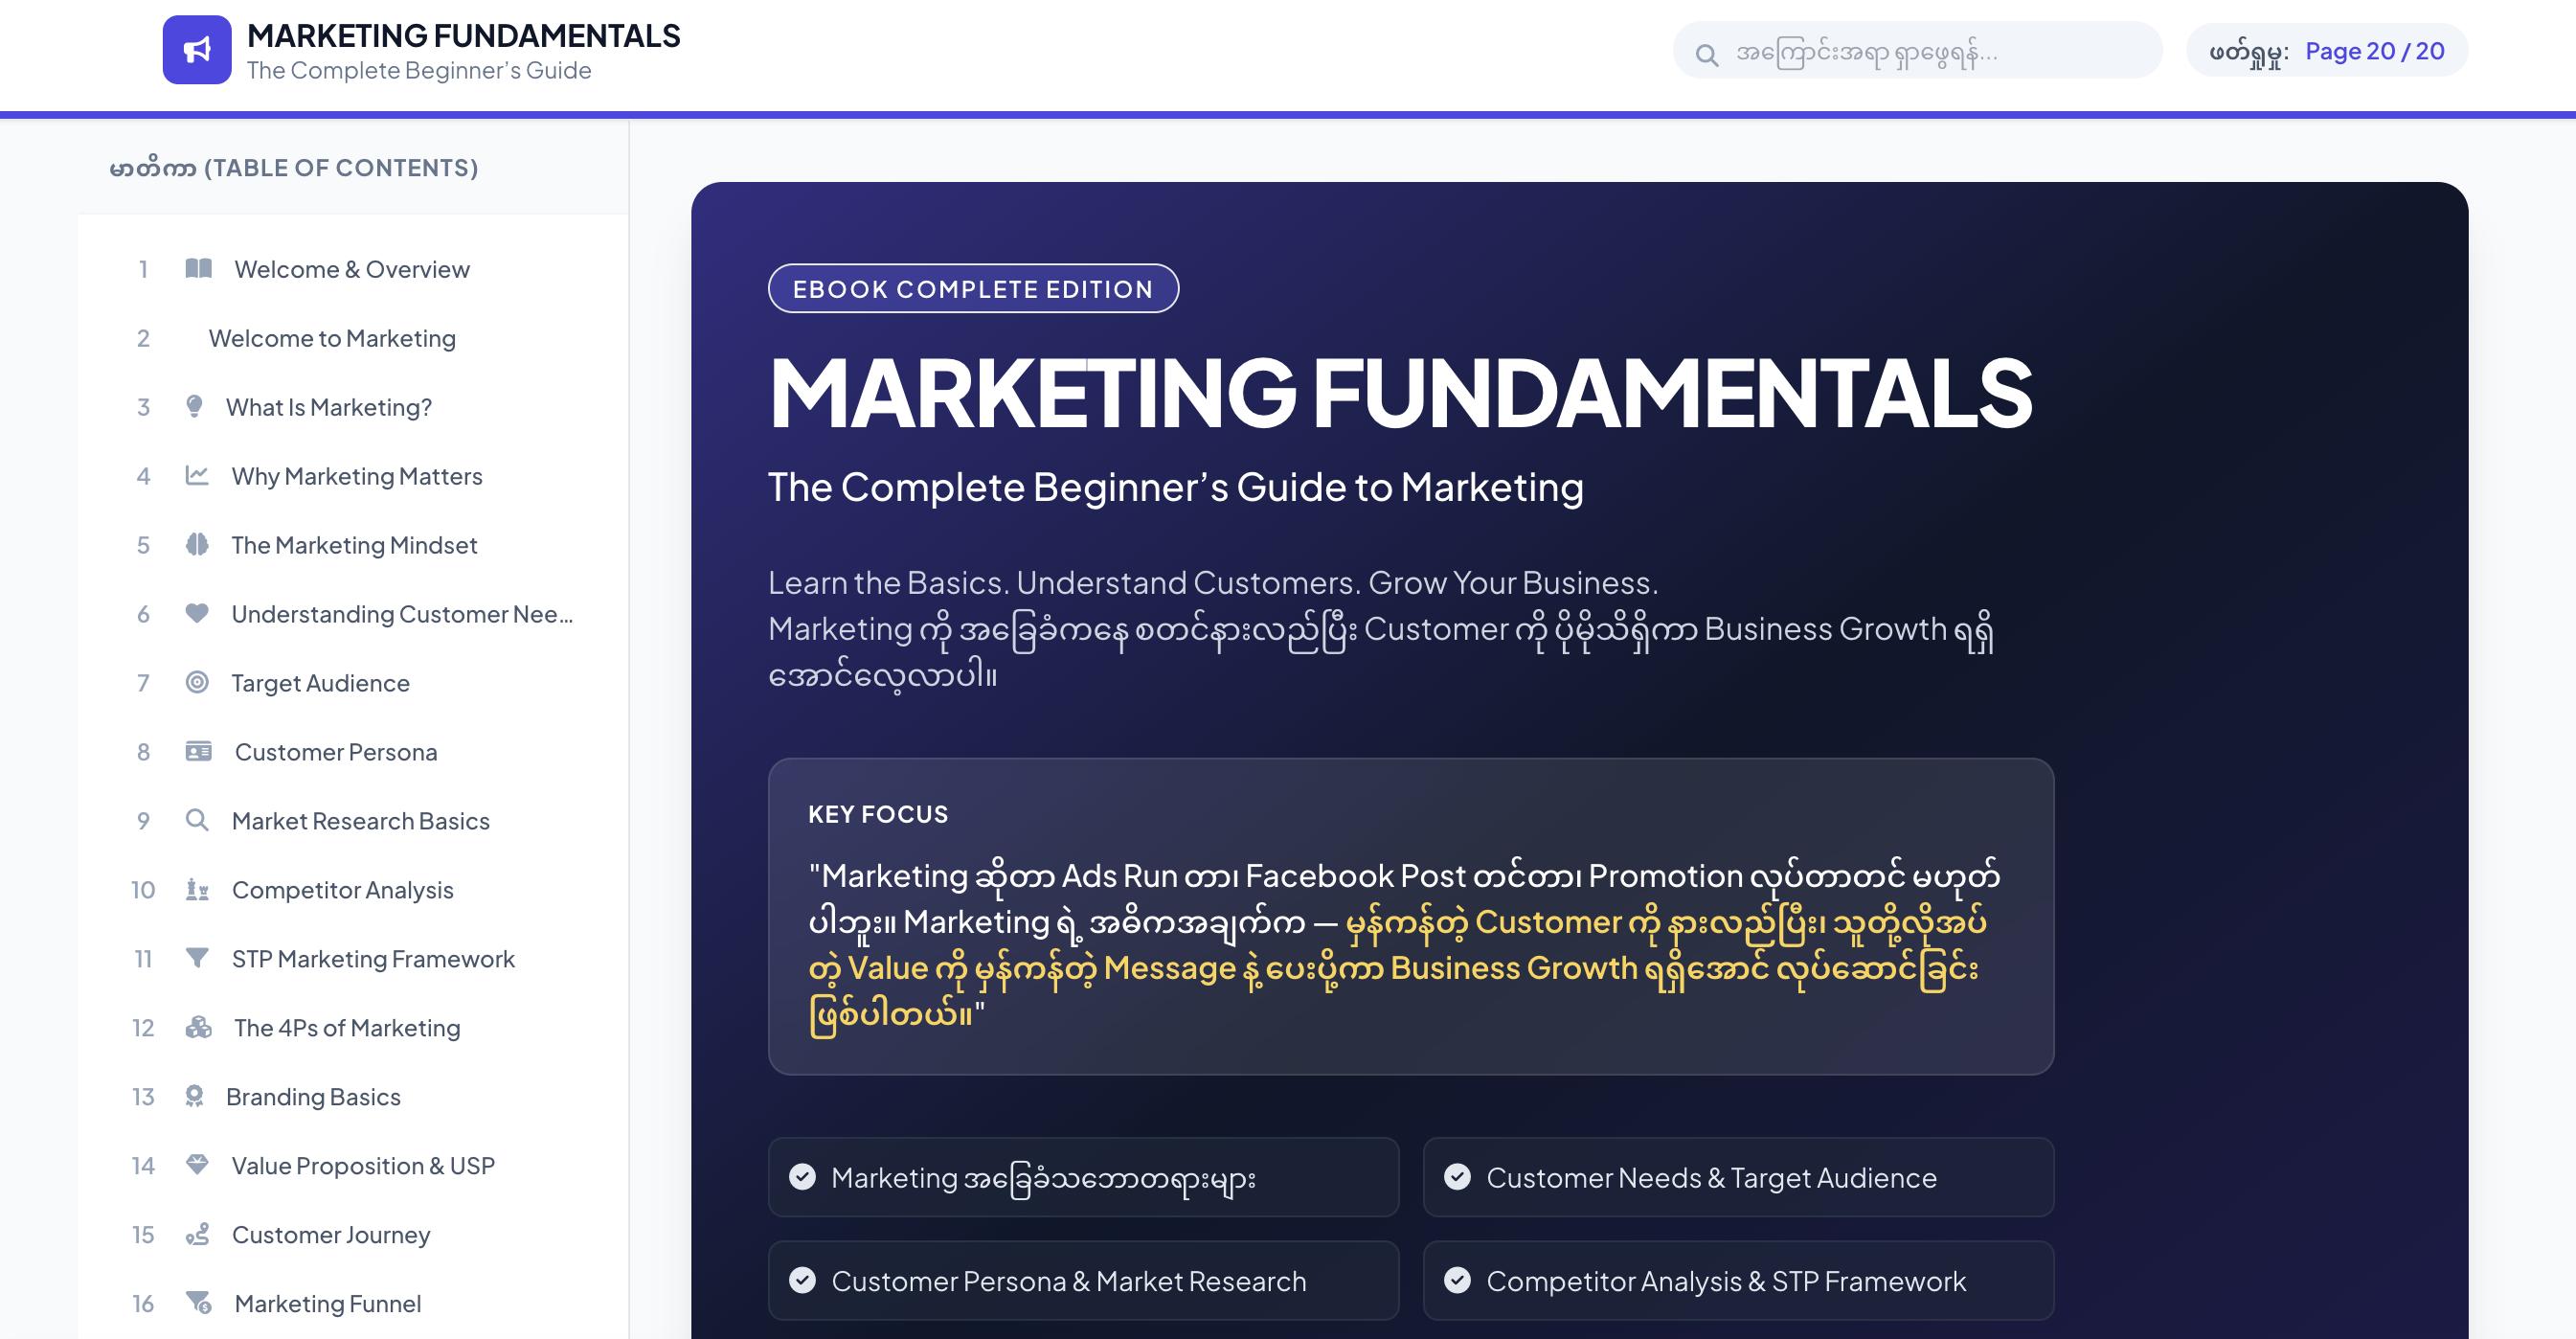
Task: Click check icon beside Customer Persona & Market Research
Action: click(802, 1280)
